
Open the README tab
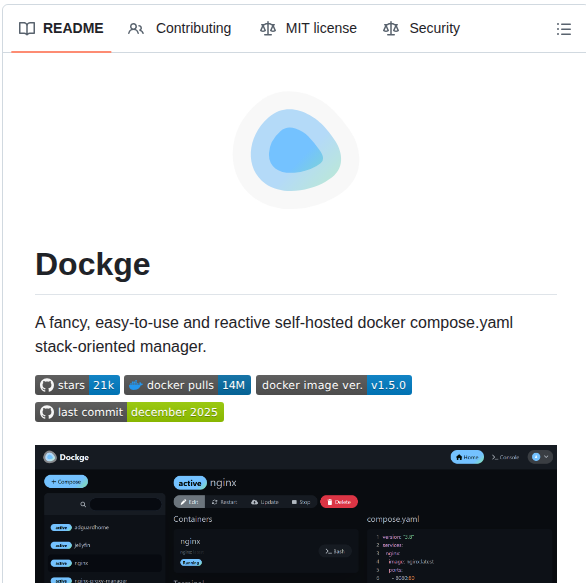61,28
